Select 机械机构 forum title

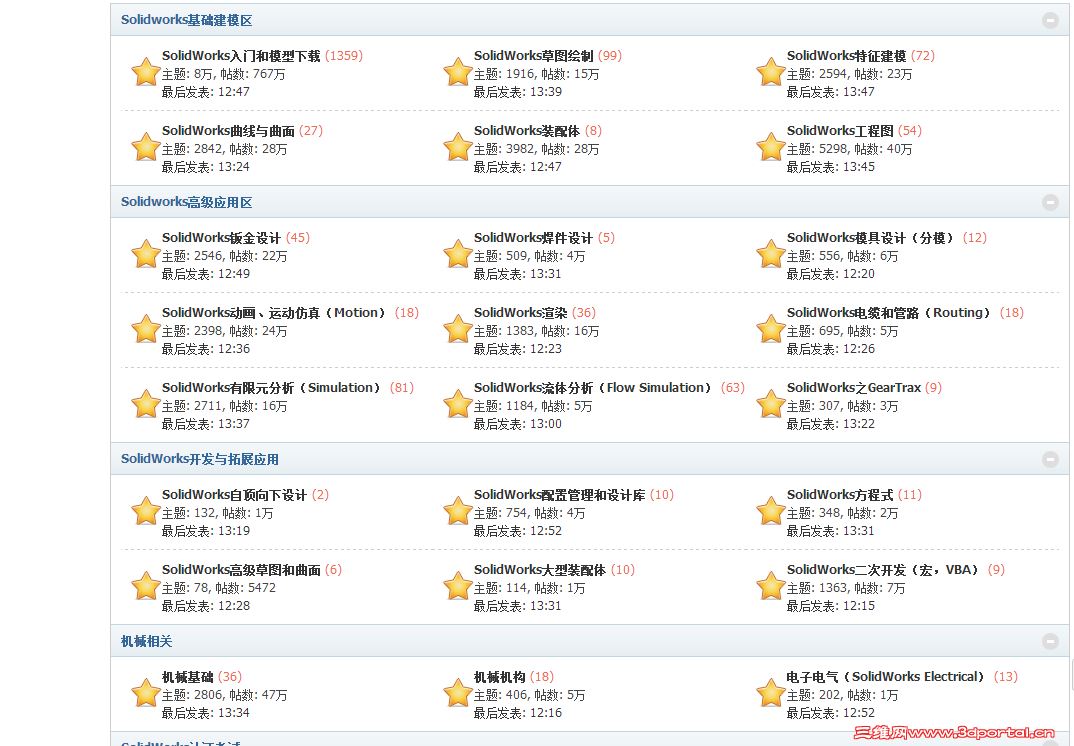coord(500,676)
